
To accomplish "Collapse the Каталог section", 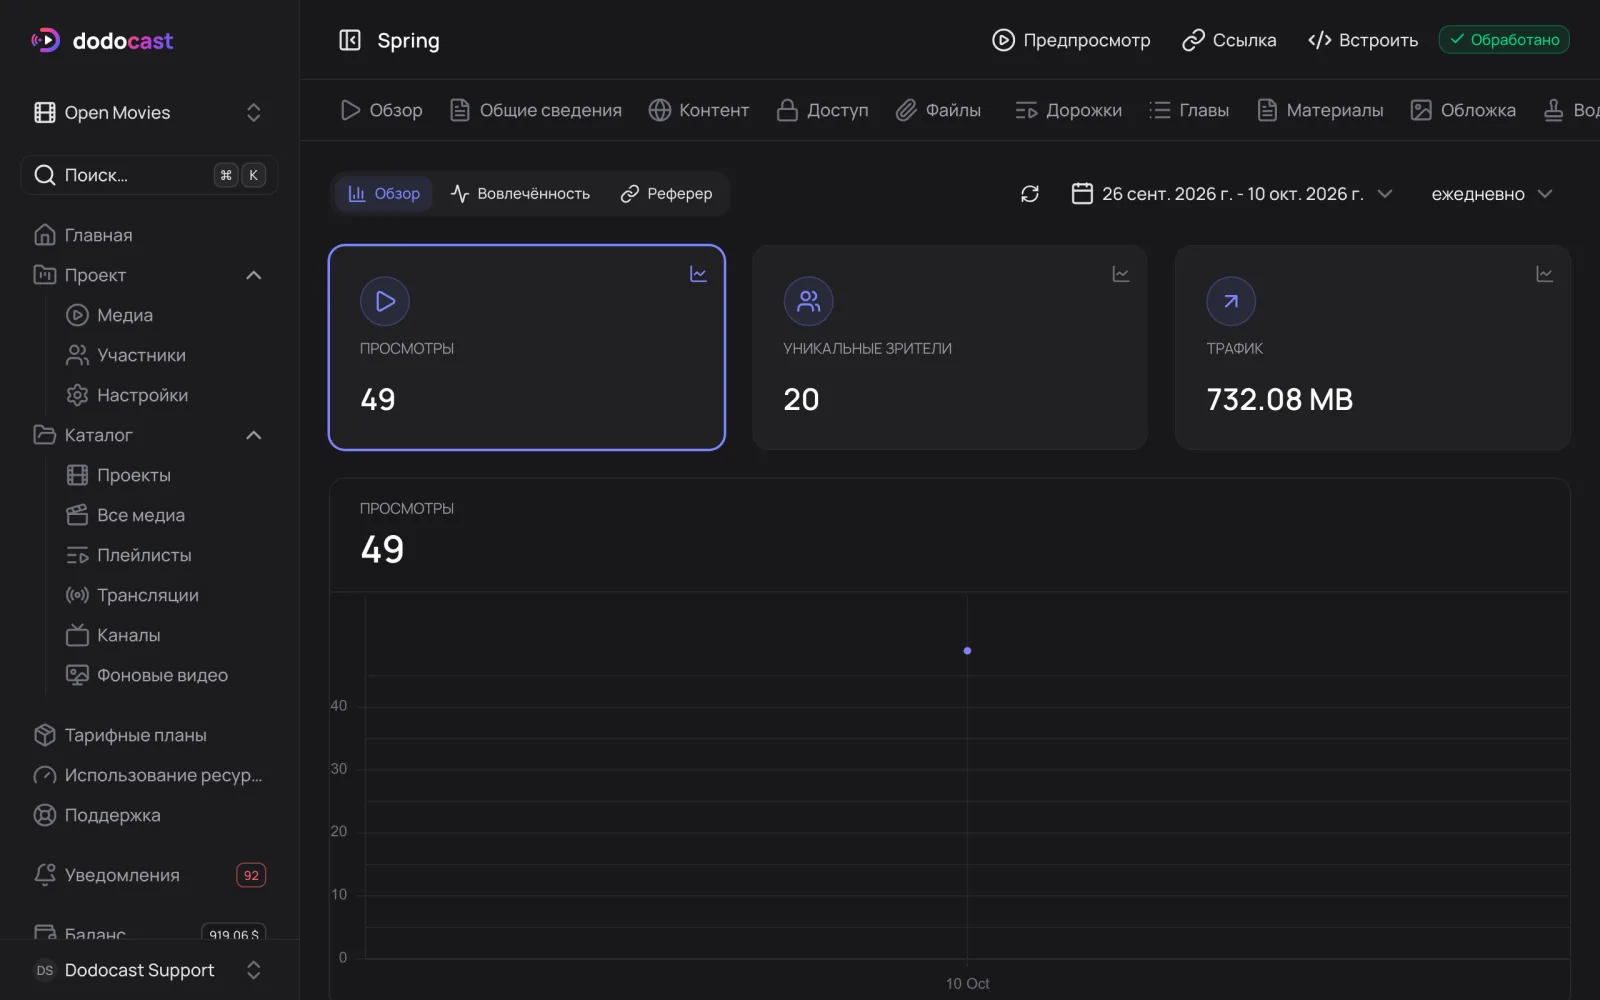I will (253, 435).
